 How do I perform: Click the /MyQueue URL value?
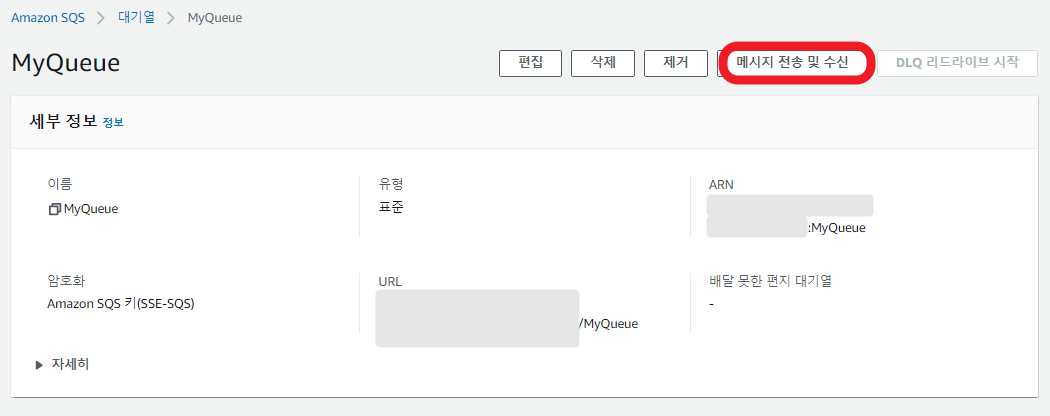tap(609, 324)
